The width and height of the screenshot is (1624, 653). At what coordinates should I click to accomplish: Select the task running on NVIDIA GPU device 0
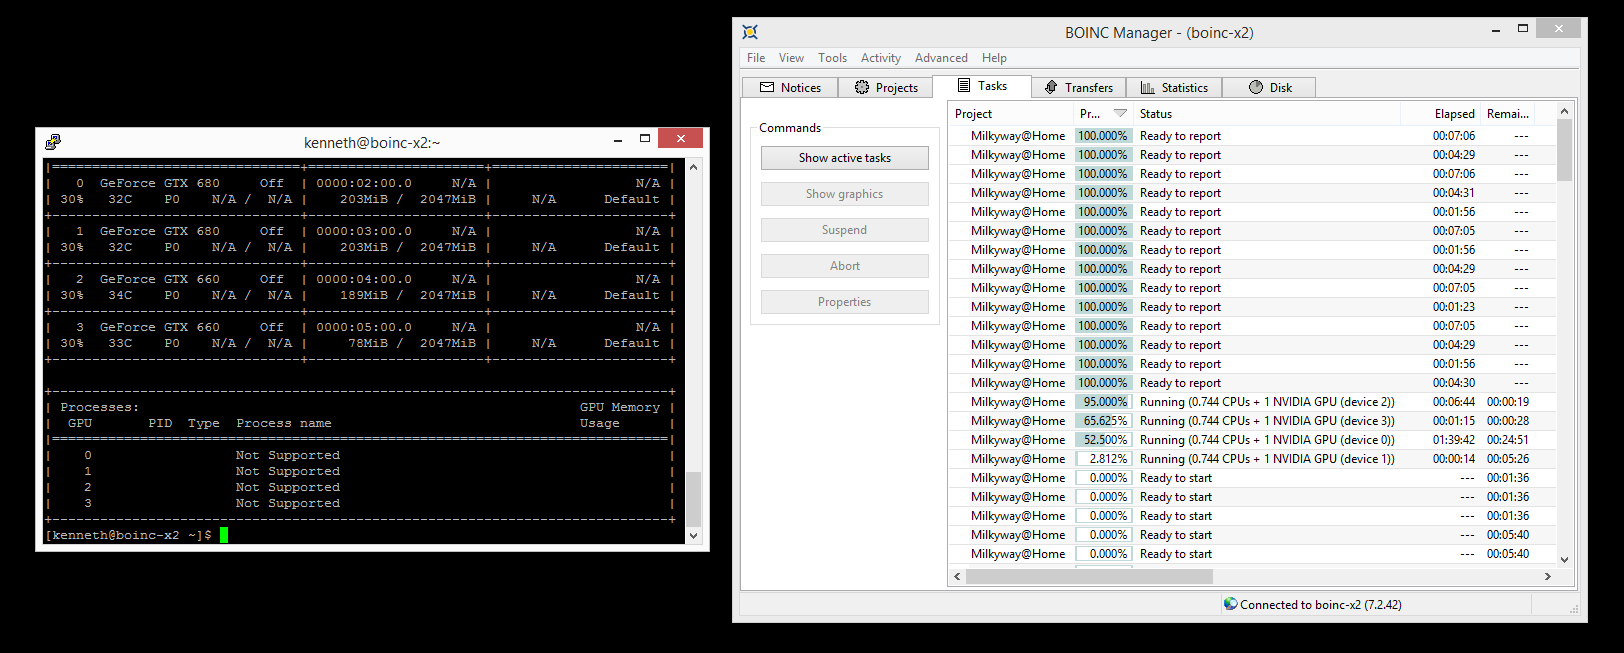pyautogui.click(x=1266, y=440)
